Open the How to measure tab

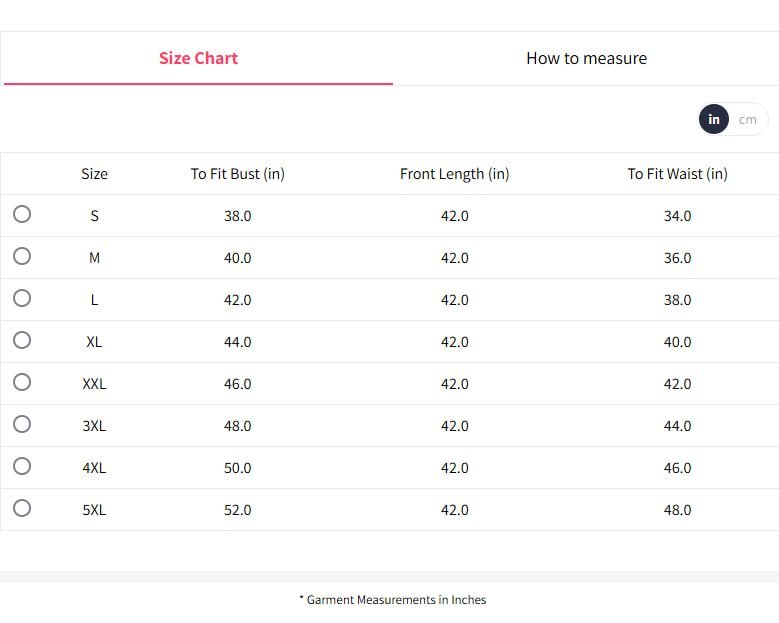586,58
